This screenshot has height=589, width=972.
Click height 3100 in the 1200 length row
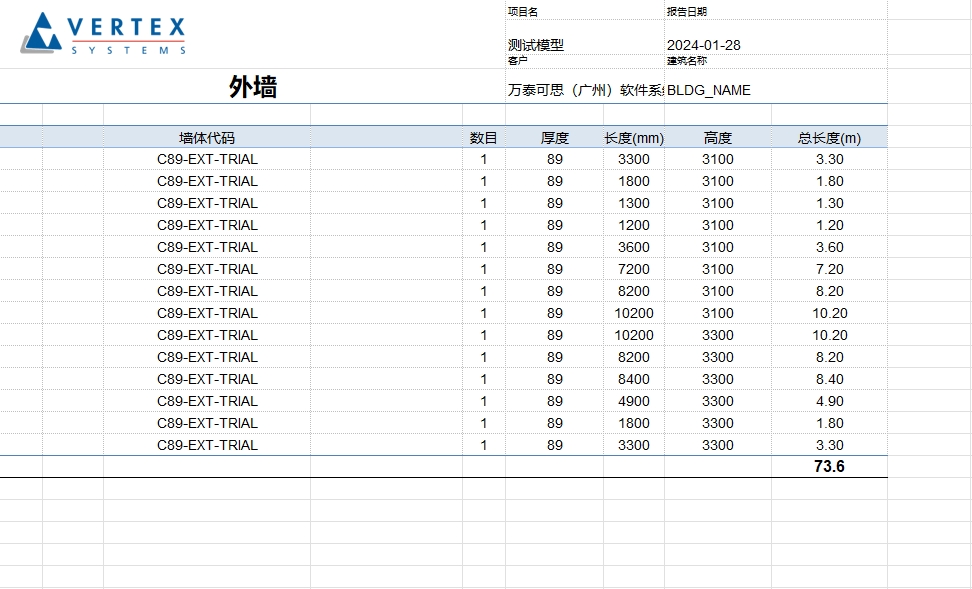[718, 225]
